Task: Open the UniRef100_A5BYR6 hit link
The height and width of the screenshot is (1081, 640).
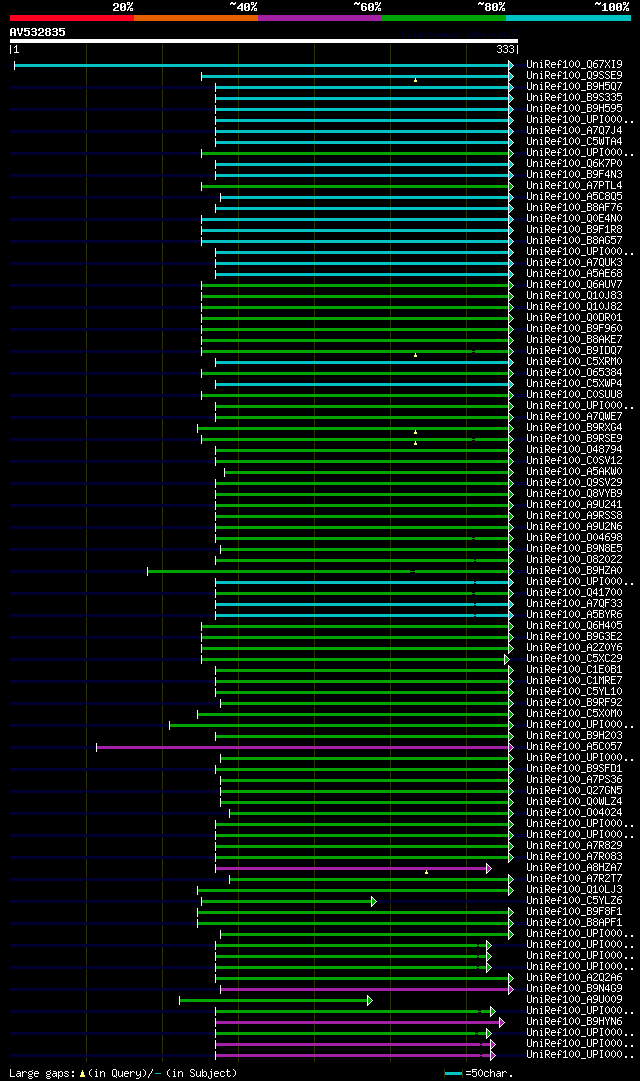Action: pos(574,616)
